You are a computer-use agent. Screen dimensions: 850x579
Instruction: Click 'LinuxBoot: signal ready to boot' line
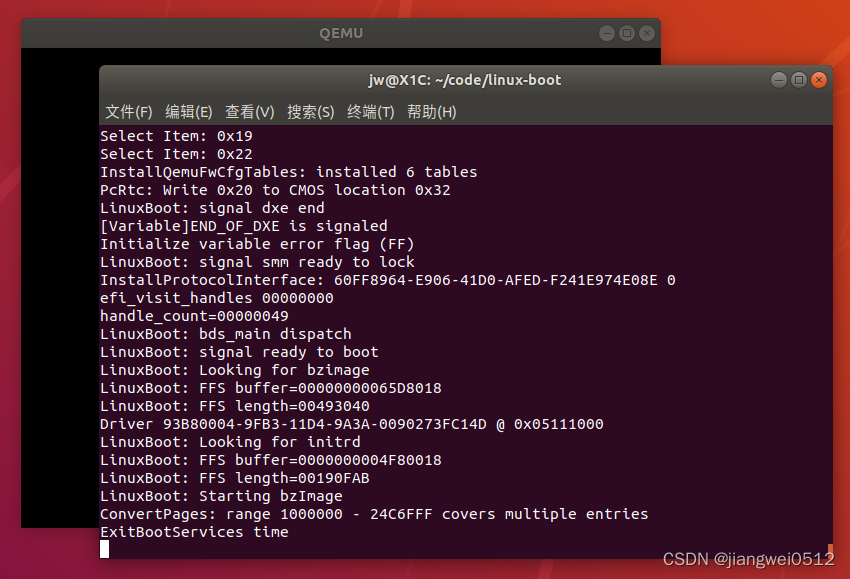(239, 352)
